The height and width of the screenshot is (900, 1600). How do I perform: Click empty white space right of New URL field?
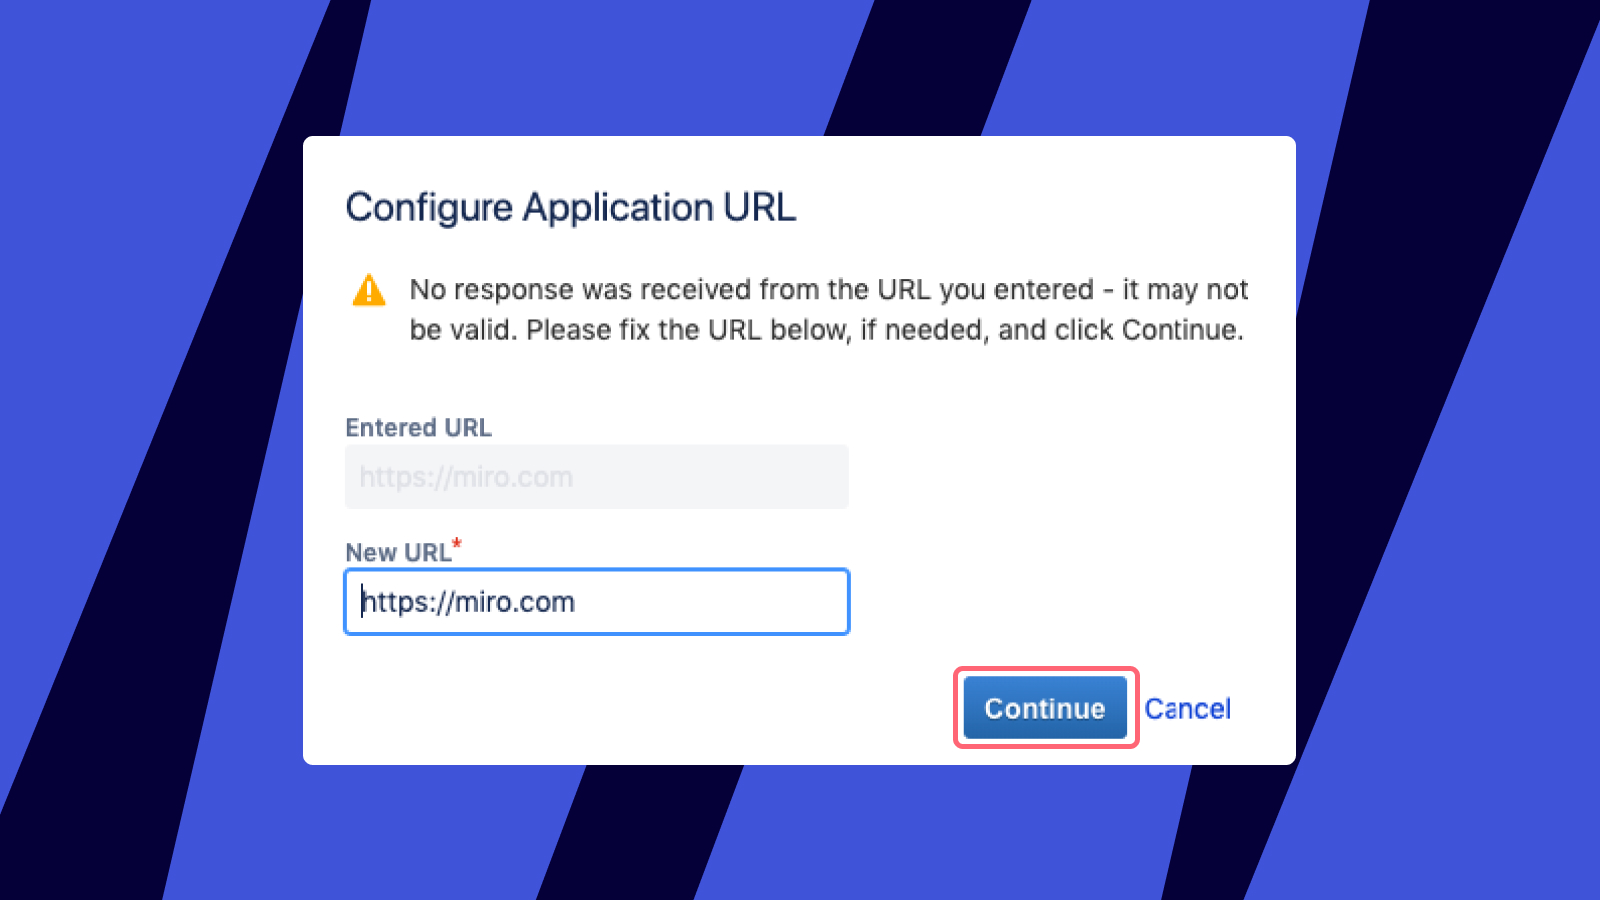(1050, 602)
